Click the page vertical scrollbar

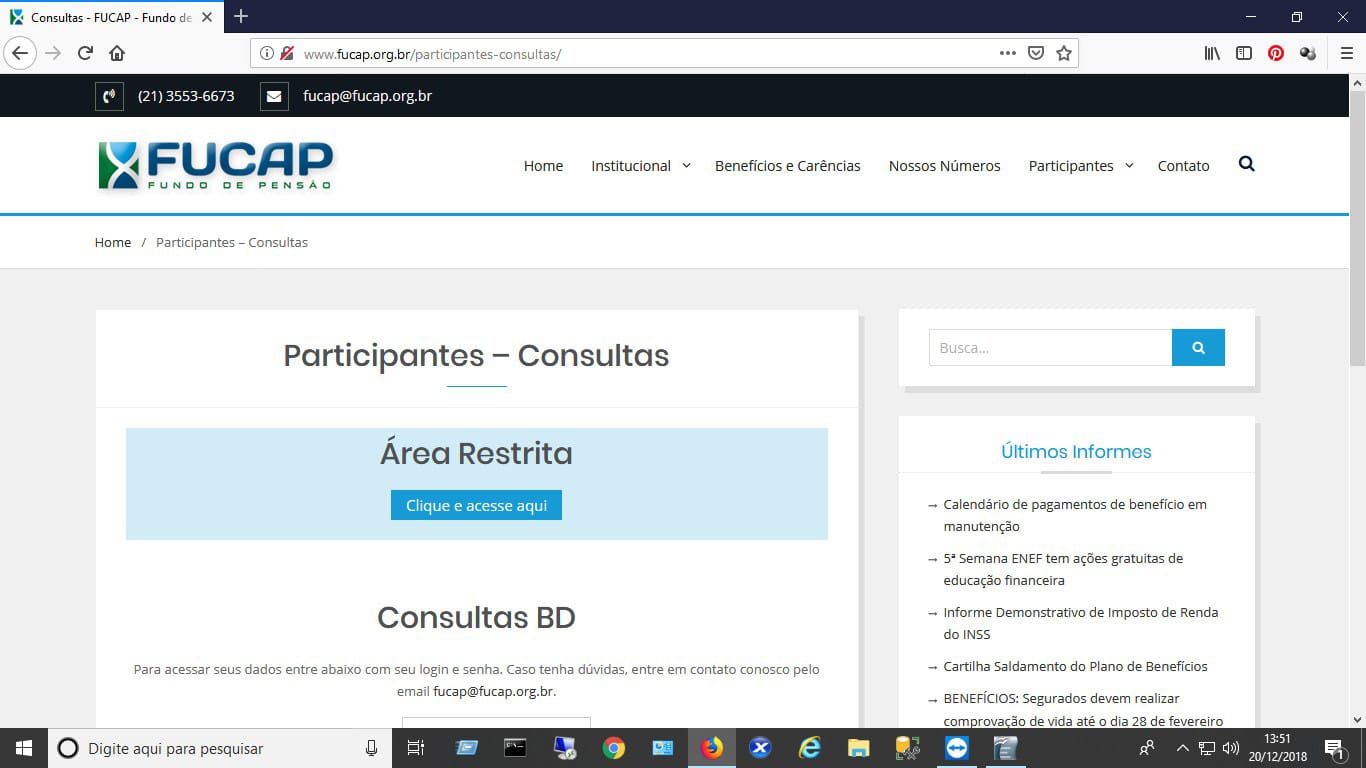pyautogui.click(x=1357, y=400)
